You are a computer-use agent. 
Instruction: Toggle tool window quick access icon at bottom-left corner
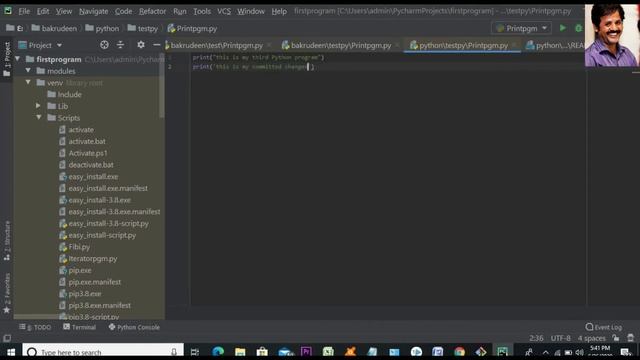7,338
